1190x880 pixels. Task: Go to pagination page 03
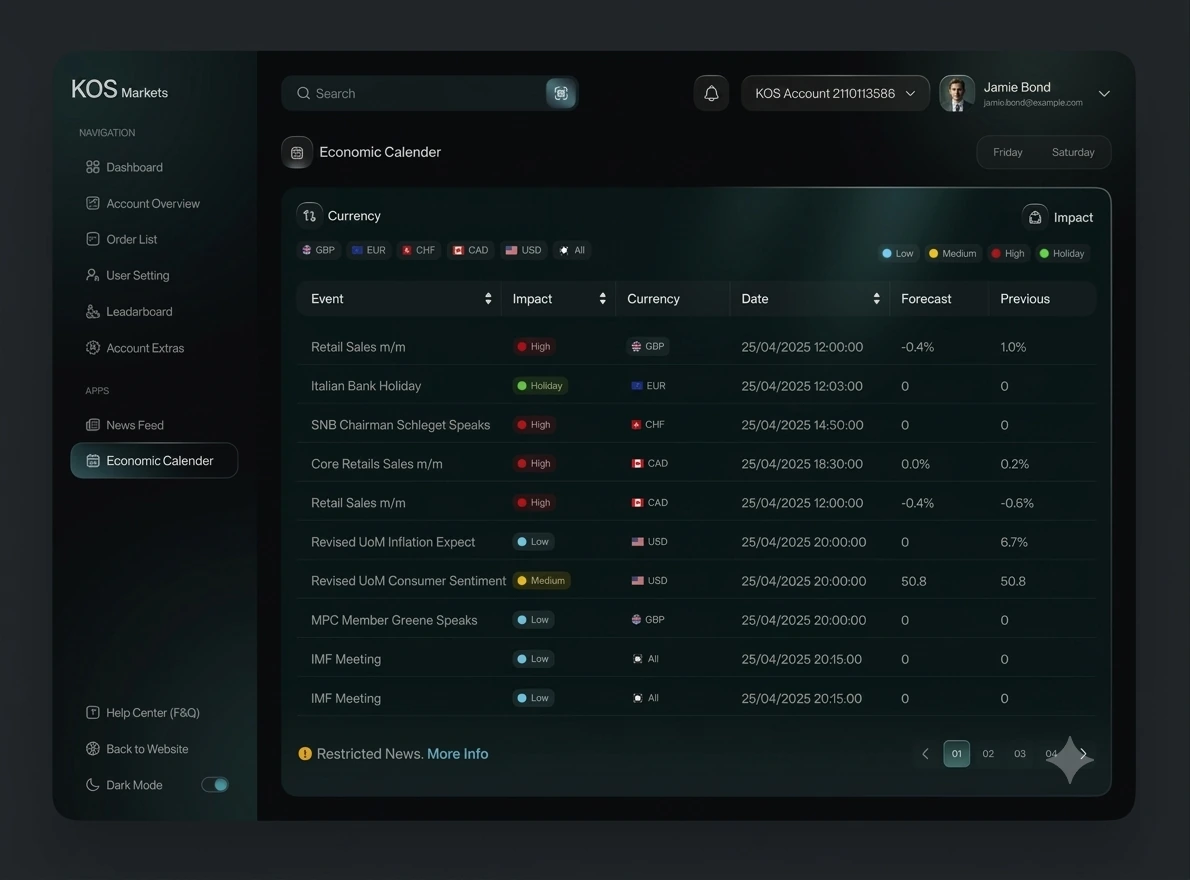(1019, 754)
